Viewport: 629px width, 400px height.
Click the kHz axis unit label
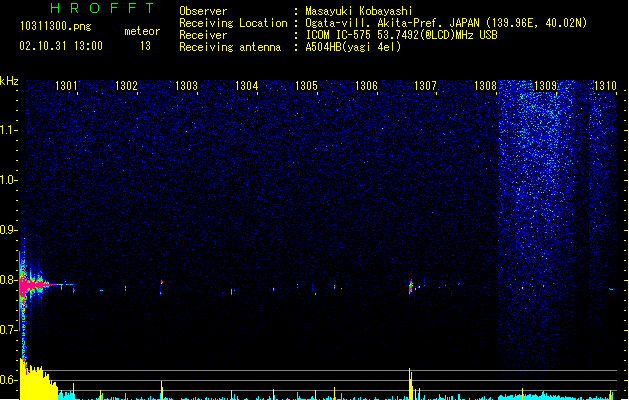click(9, 81)
